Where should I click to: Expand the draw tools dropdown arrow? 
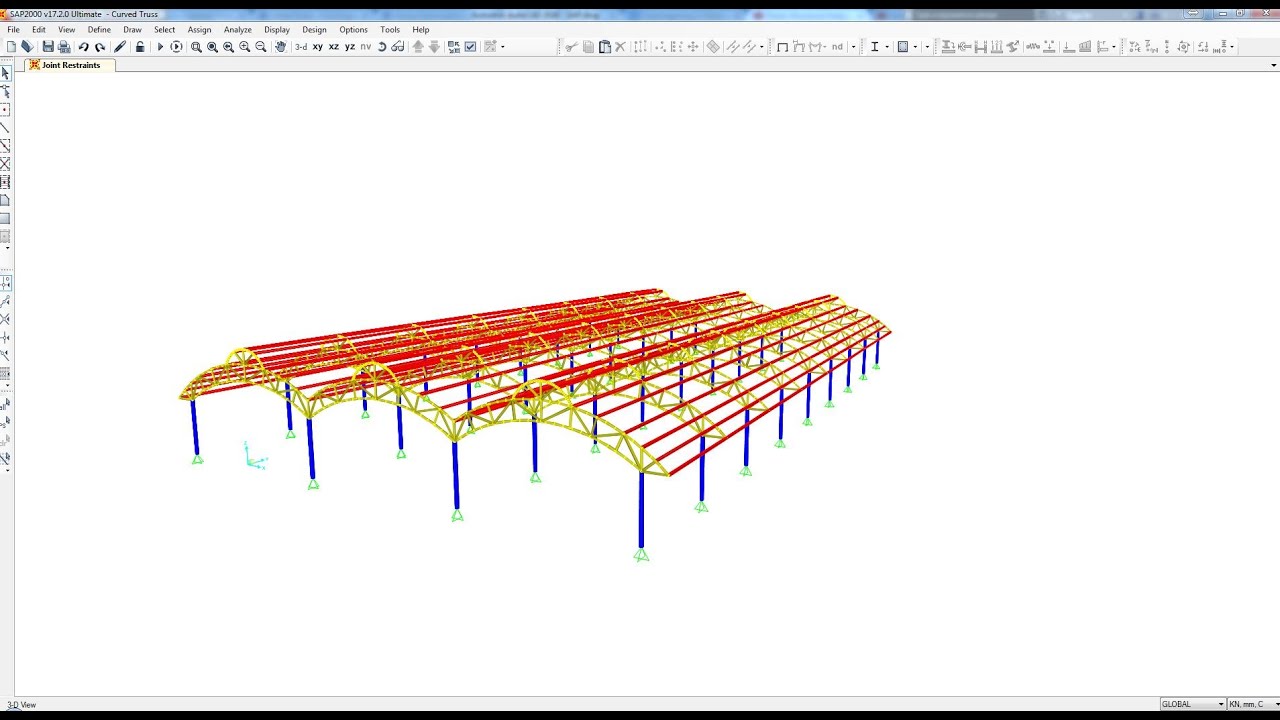pos(502,46)
